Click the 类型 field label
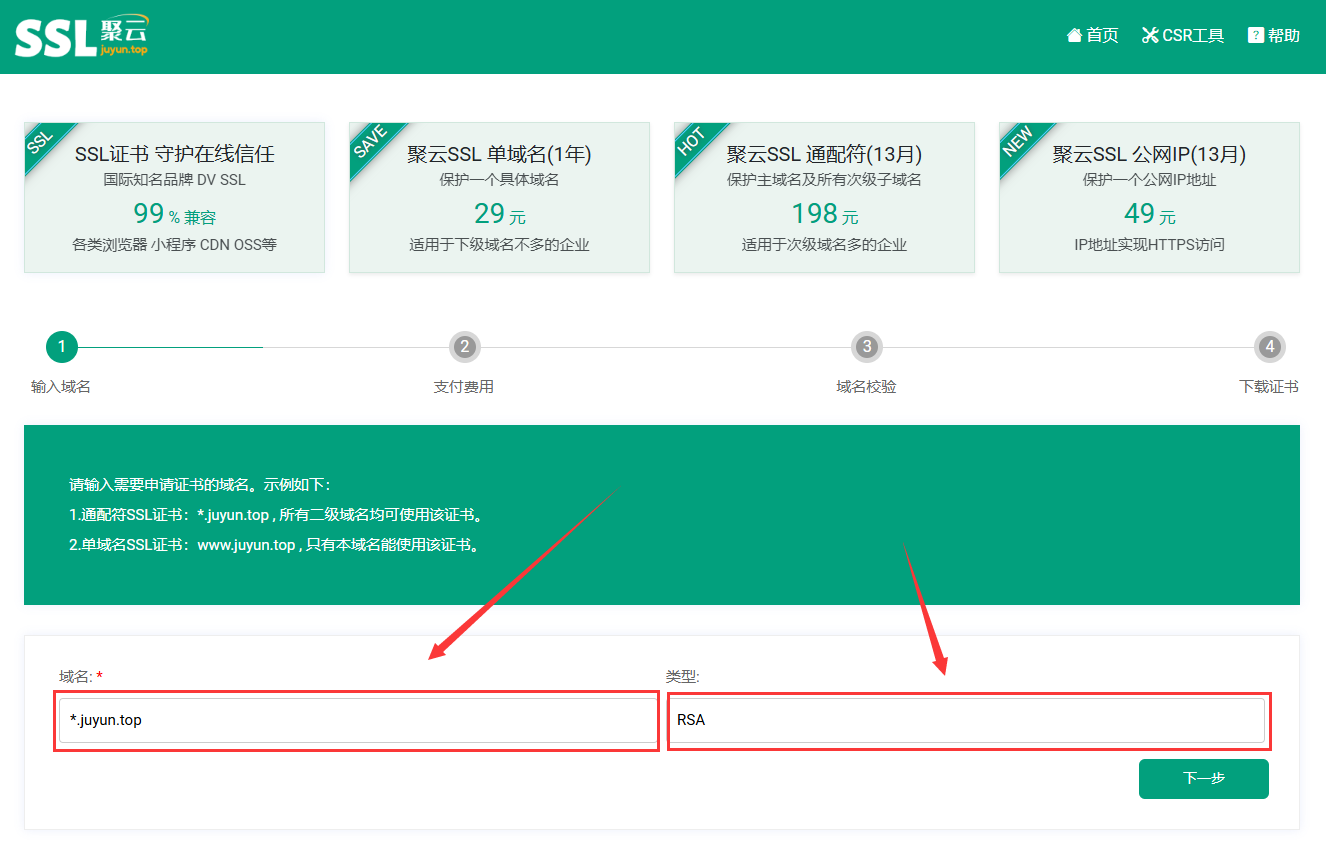 tap(683, 677)
